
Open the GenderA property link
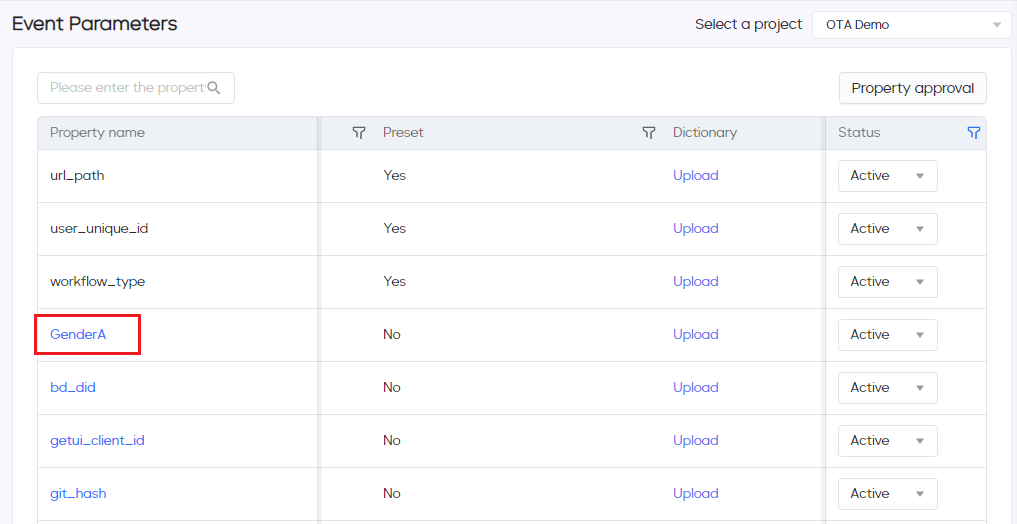pyautogui.click(x=78, y=335)
